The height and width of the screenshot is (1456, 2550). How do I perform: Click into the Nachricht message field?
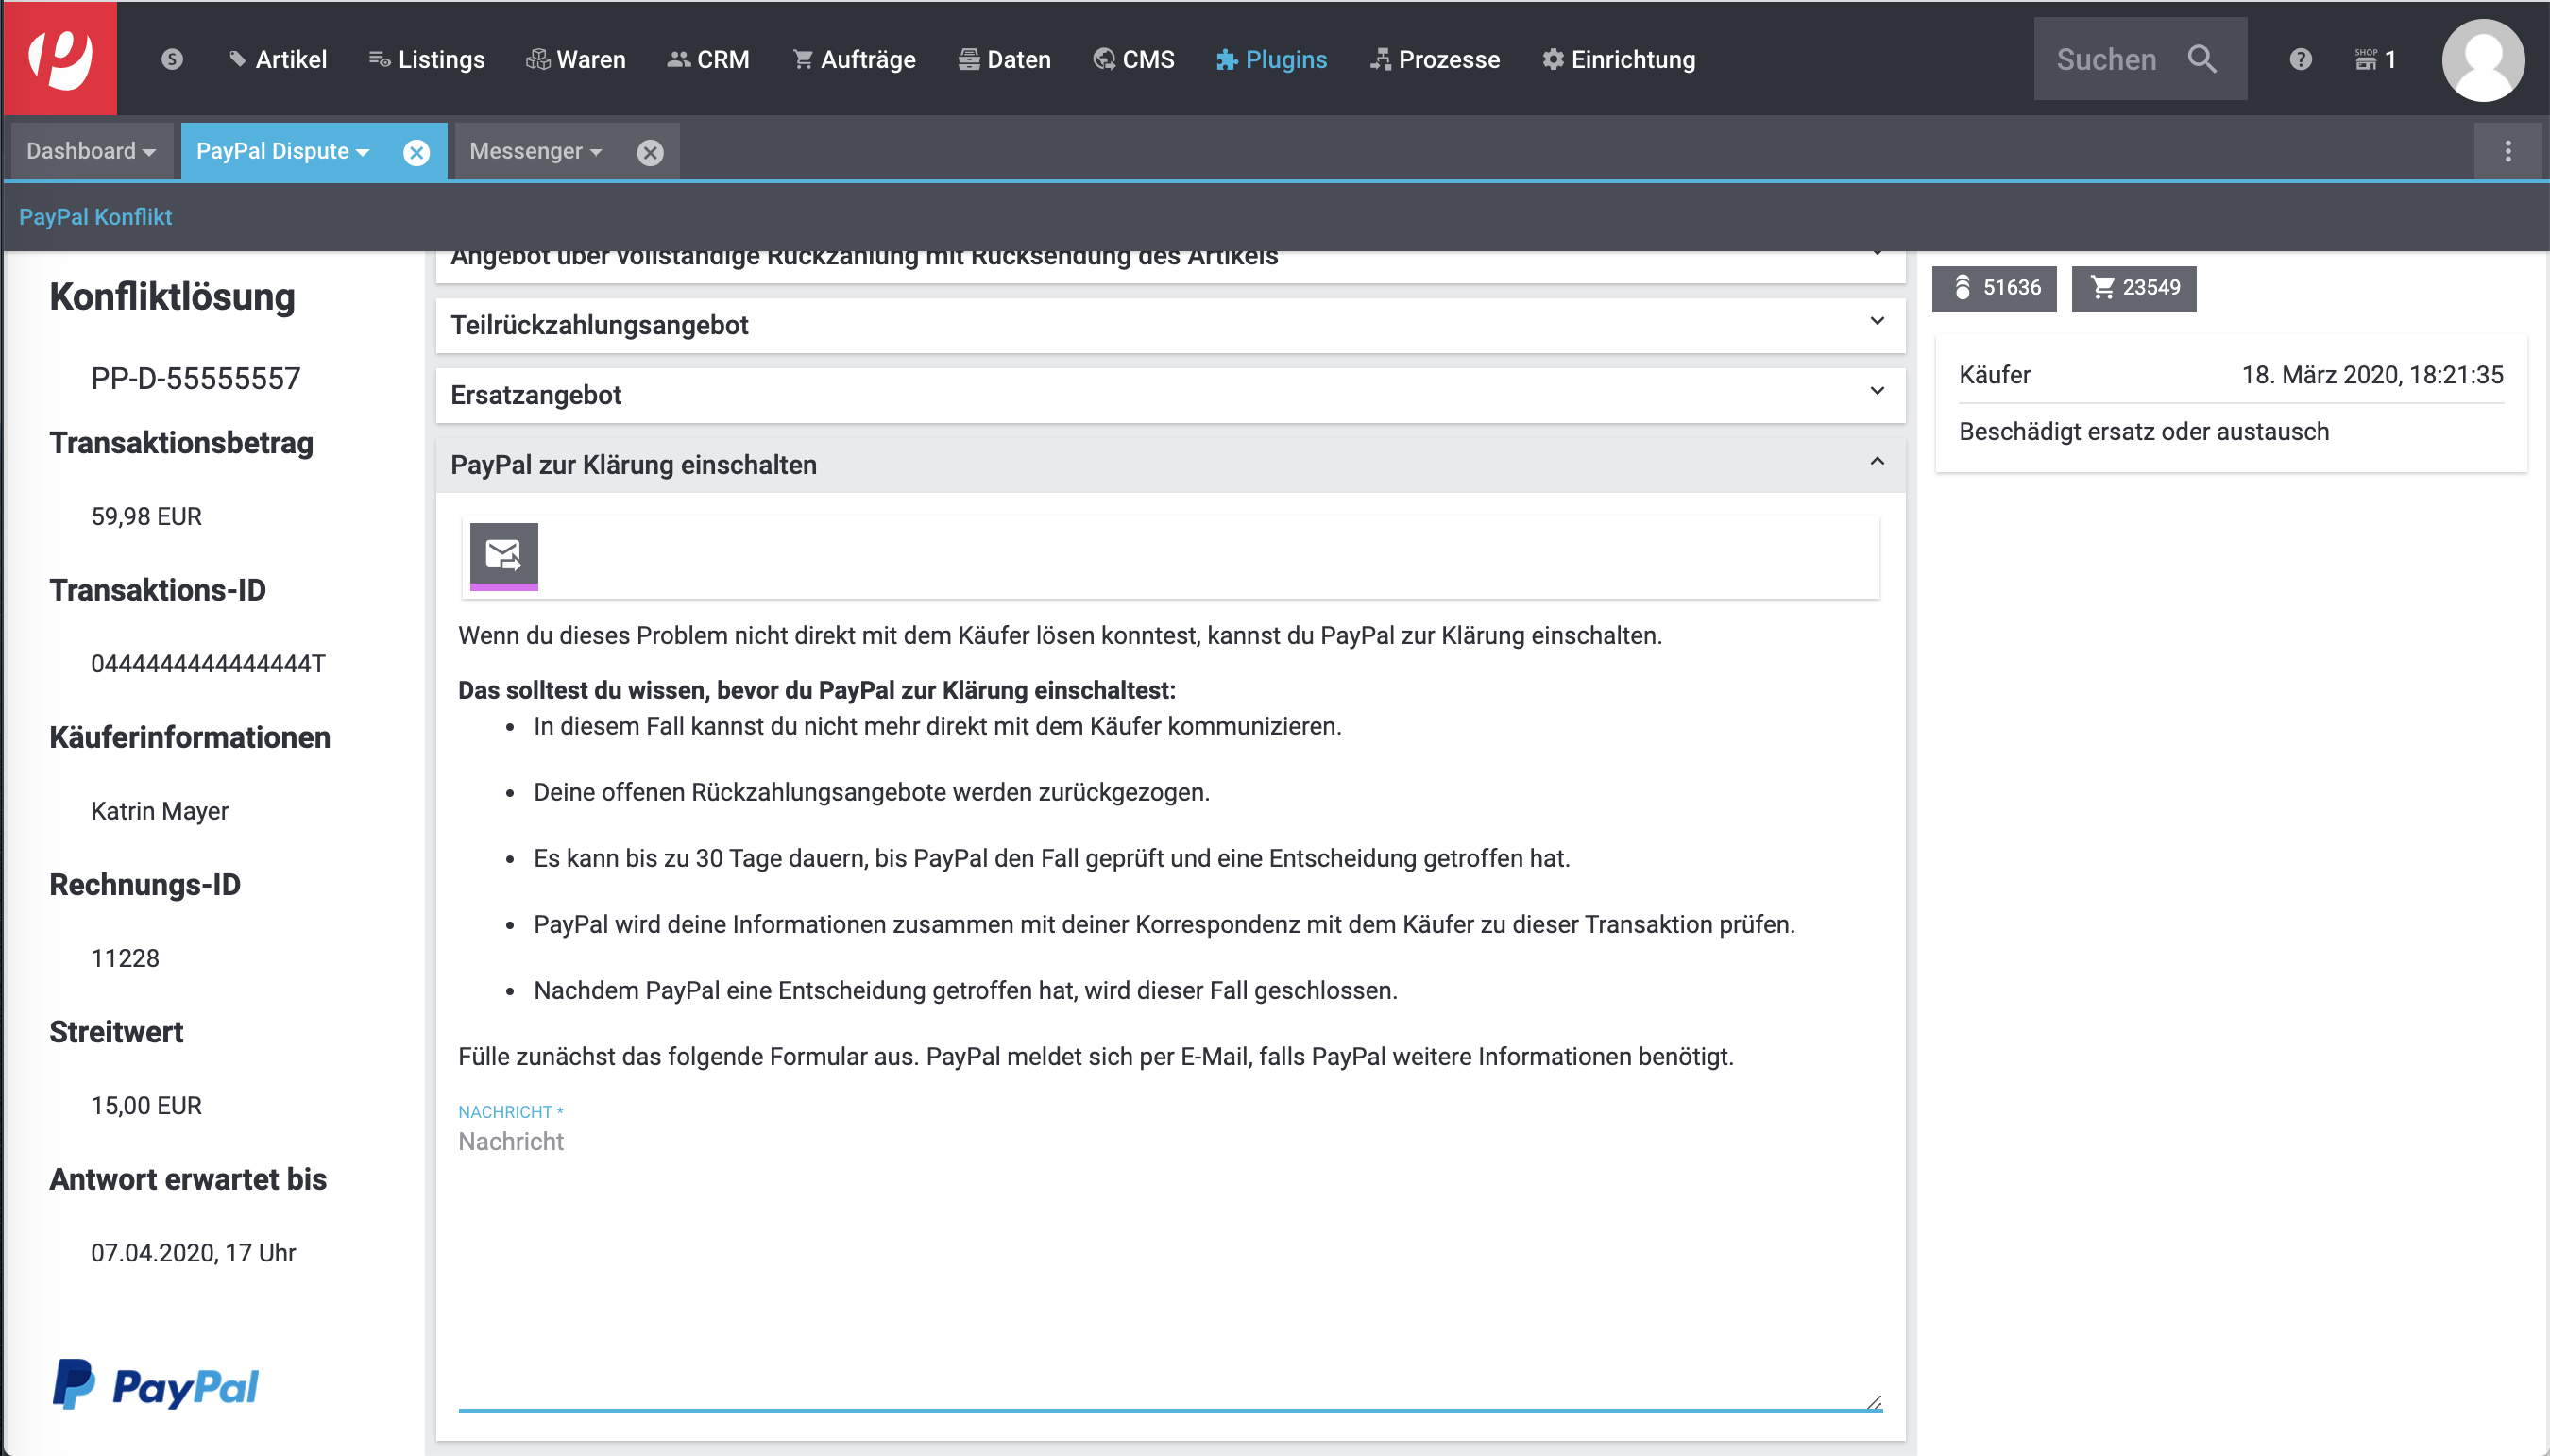(x=1169, y=1260)
